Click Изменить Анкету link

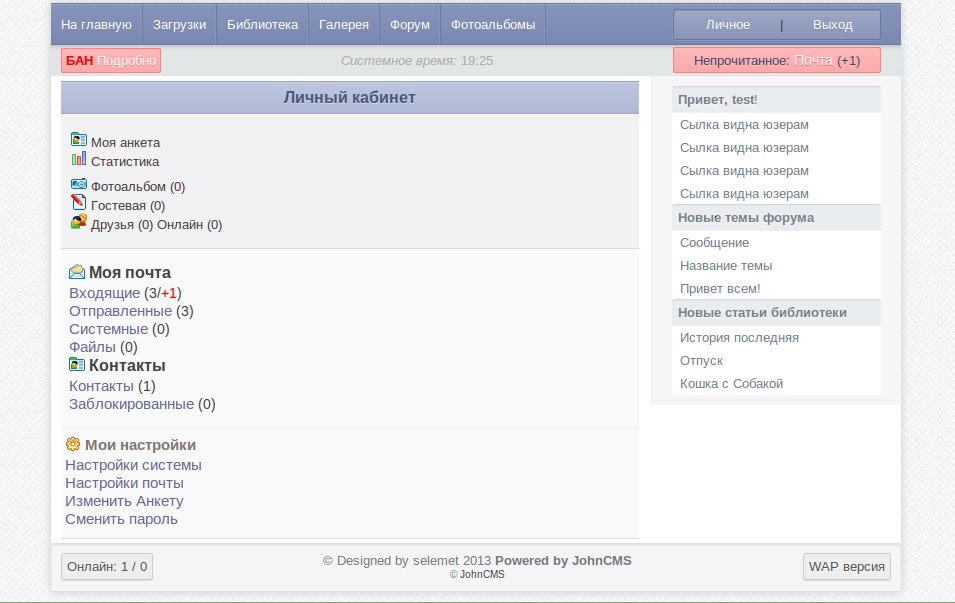pos(124,501)
